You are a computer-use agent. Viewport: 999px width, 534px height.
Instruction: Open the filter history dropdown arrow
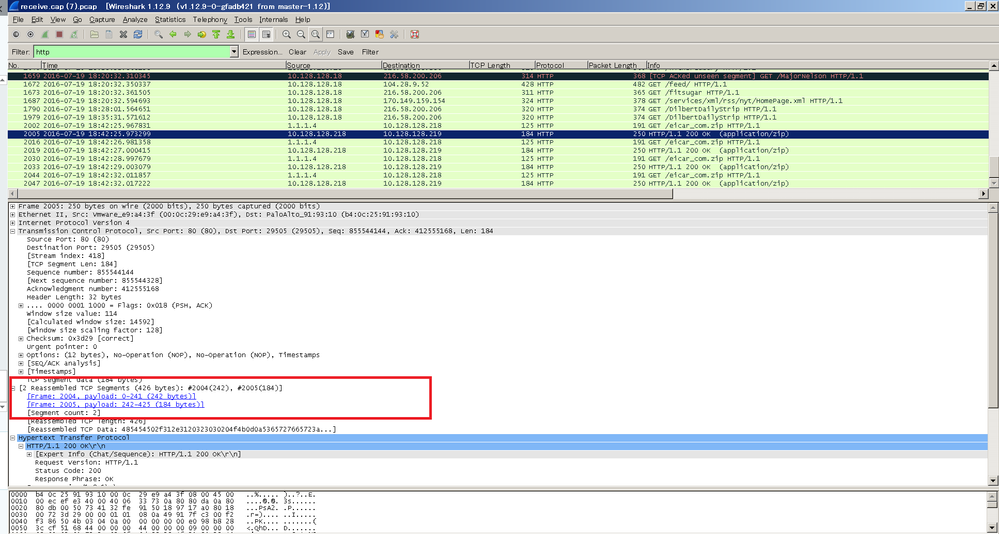[x=234, y=52]
